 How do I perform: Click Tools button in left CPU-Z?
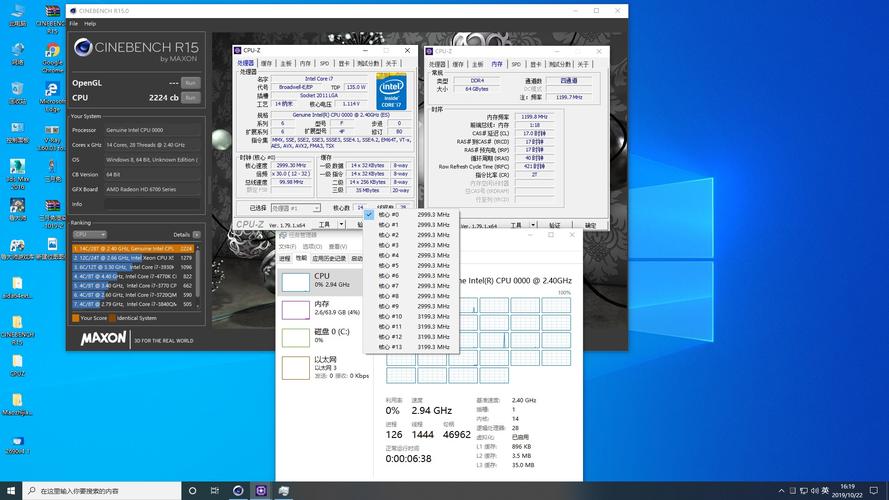[324, 224]
